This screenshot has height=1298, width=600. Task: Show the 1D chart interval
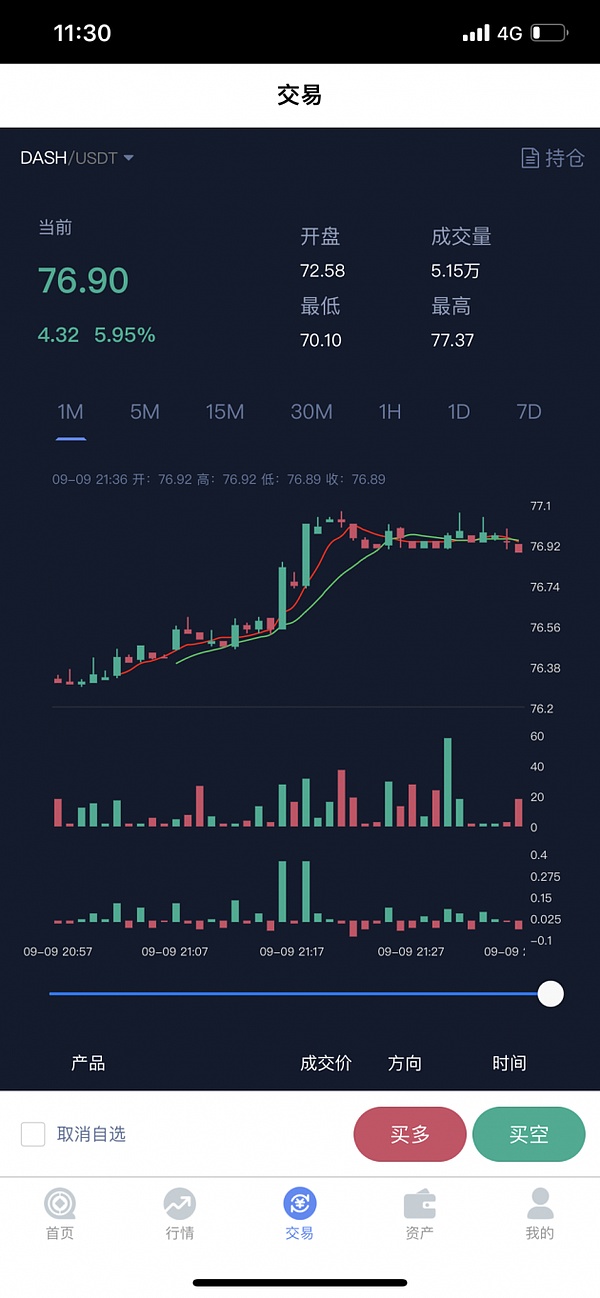[x=459, y=412]
